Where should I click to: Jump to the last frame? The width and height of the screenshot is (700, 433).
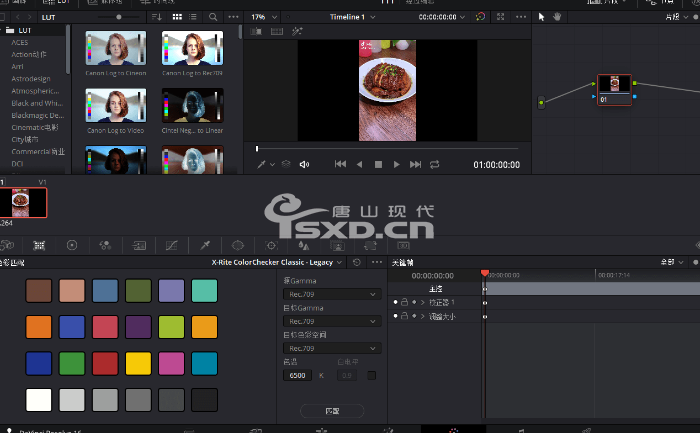pyautogui.click(x=416, y=164)
